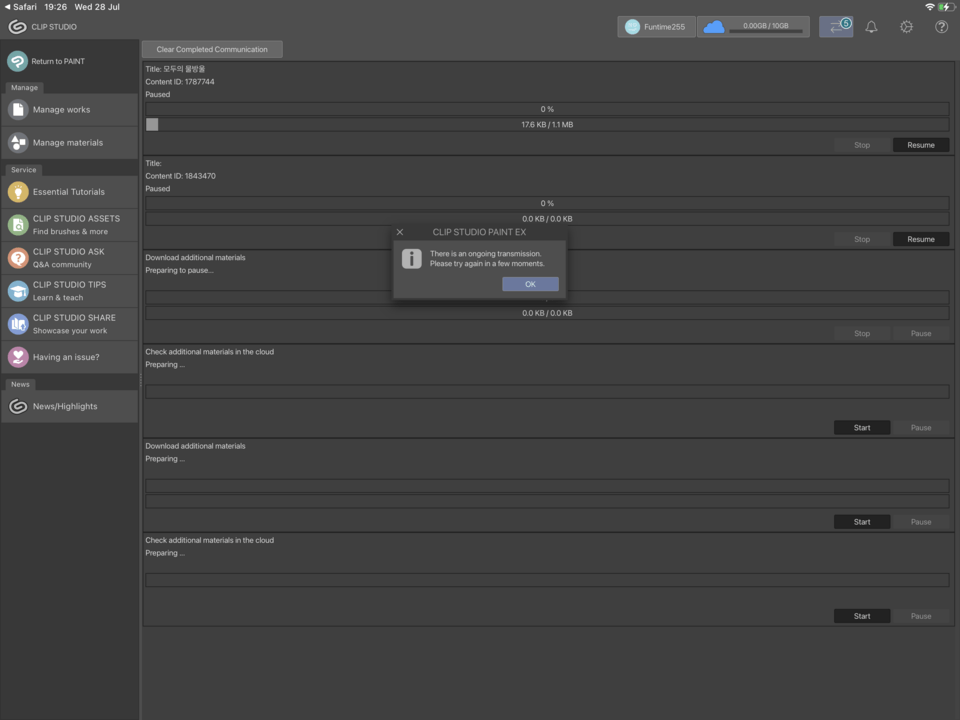This screenshot has width=960, height=720.
Task: Click the sidebar resize handle dots
Action: click(x=140, y=380)
